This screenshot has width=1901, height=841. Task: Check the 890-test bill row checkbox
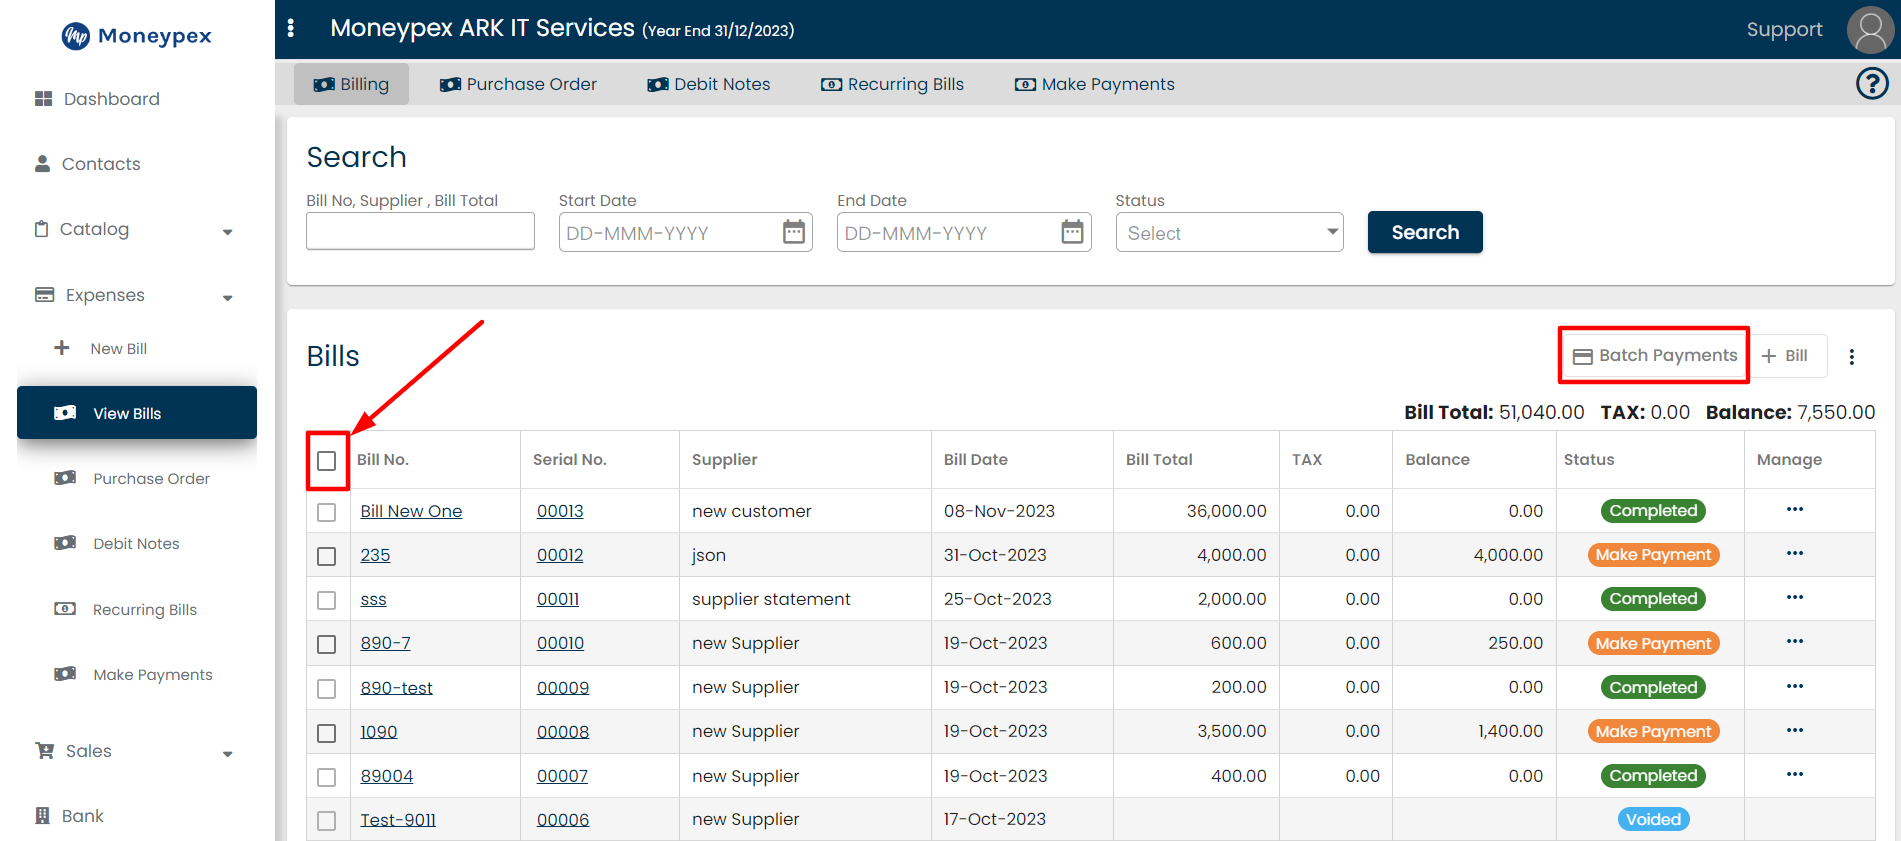pyautogui.click(x=327, y=688)
